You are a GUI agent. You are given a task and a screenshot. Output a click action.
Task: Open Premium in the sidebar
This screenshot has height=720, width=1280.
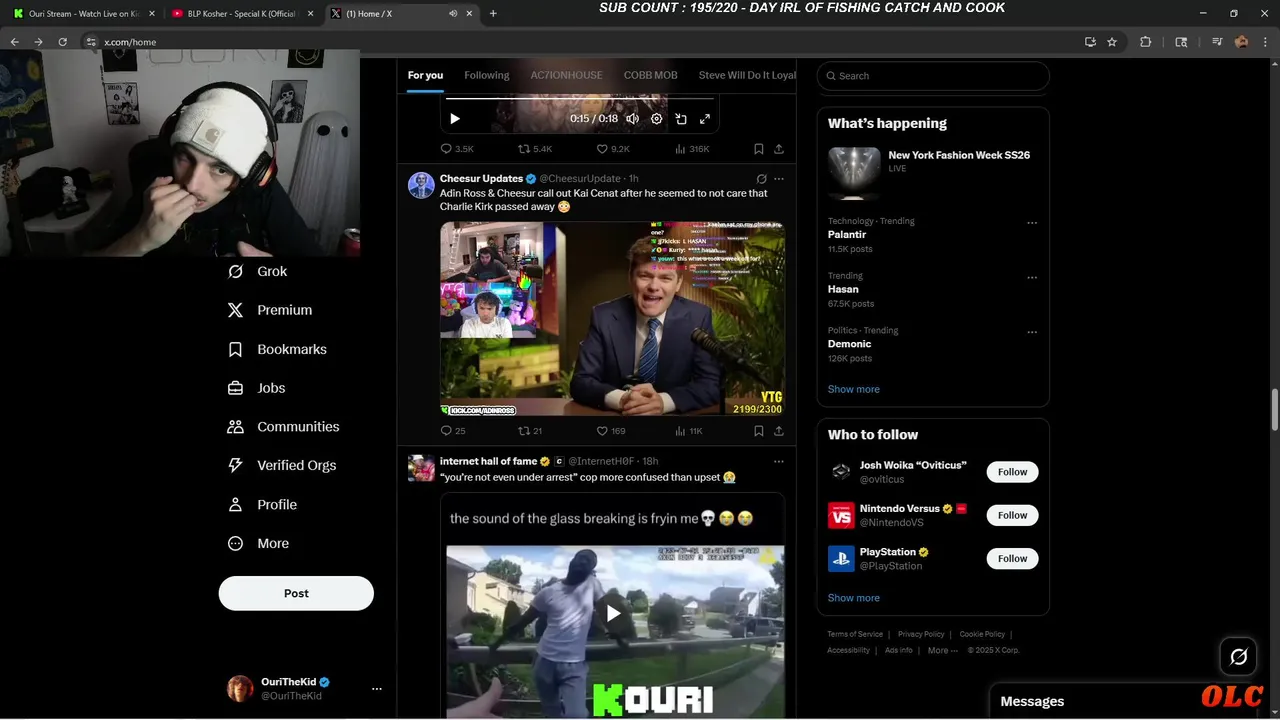(x=270, y=310)
